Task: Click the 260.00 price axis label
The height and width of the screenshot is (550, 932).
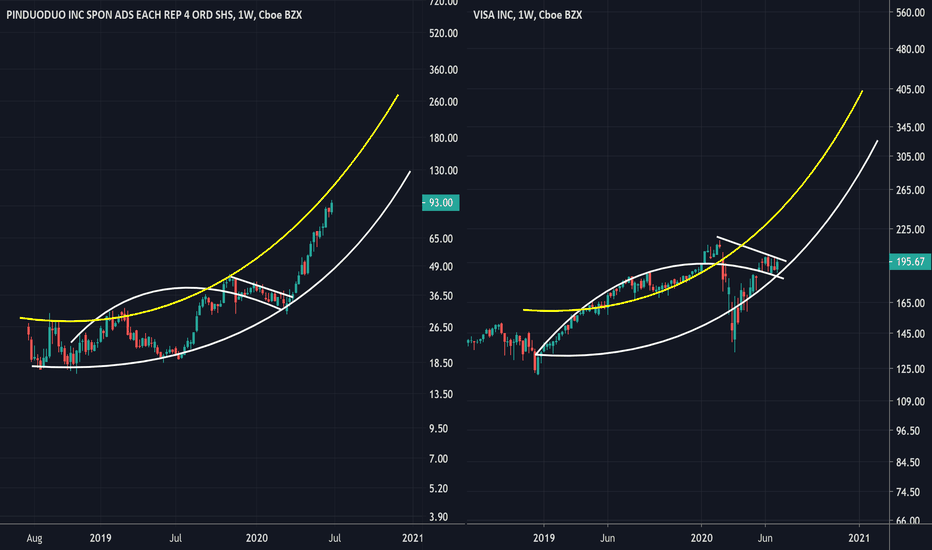Action: tap(443, 102)
